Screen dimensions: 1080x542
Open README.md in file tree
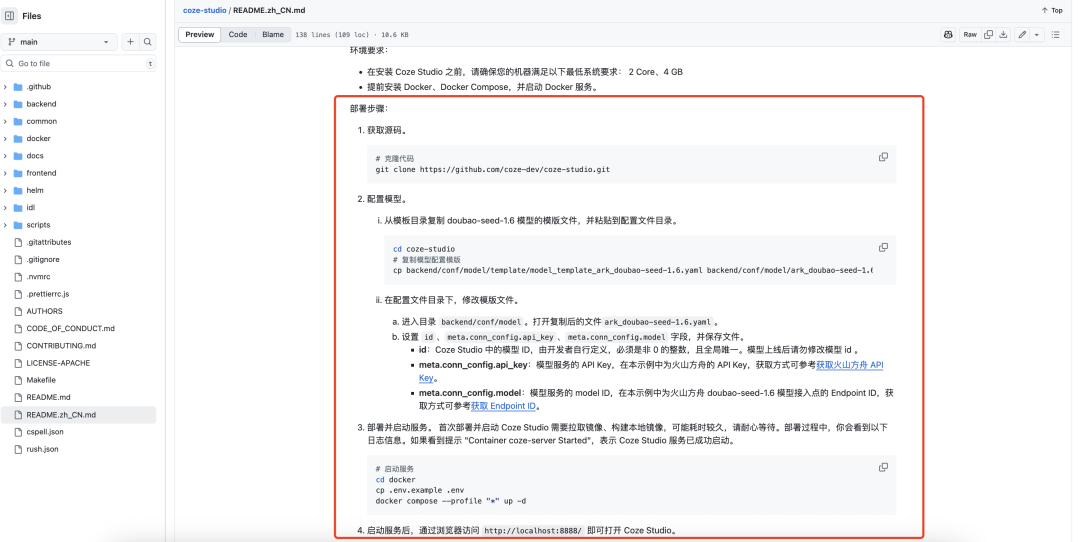pos(48,397)
